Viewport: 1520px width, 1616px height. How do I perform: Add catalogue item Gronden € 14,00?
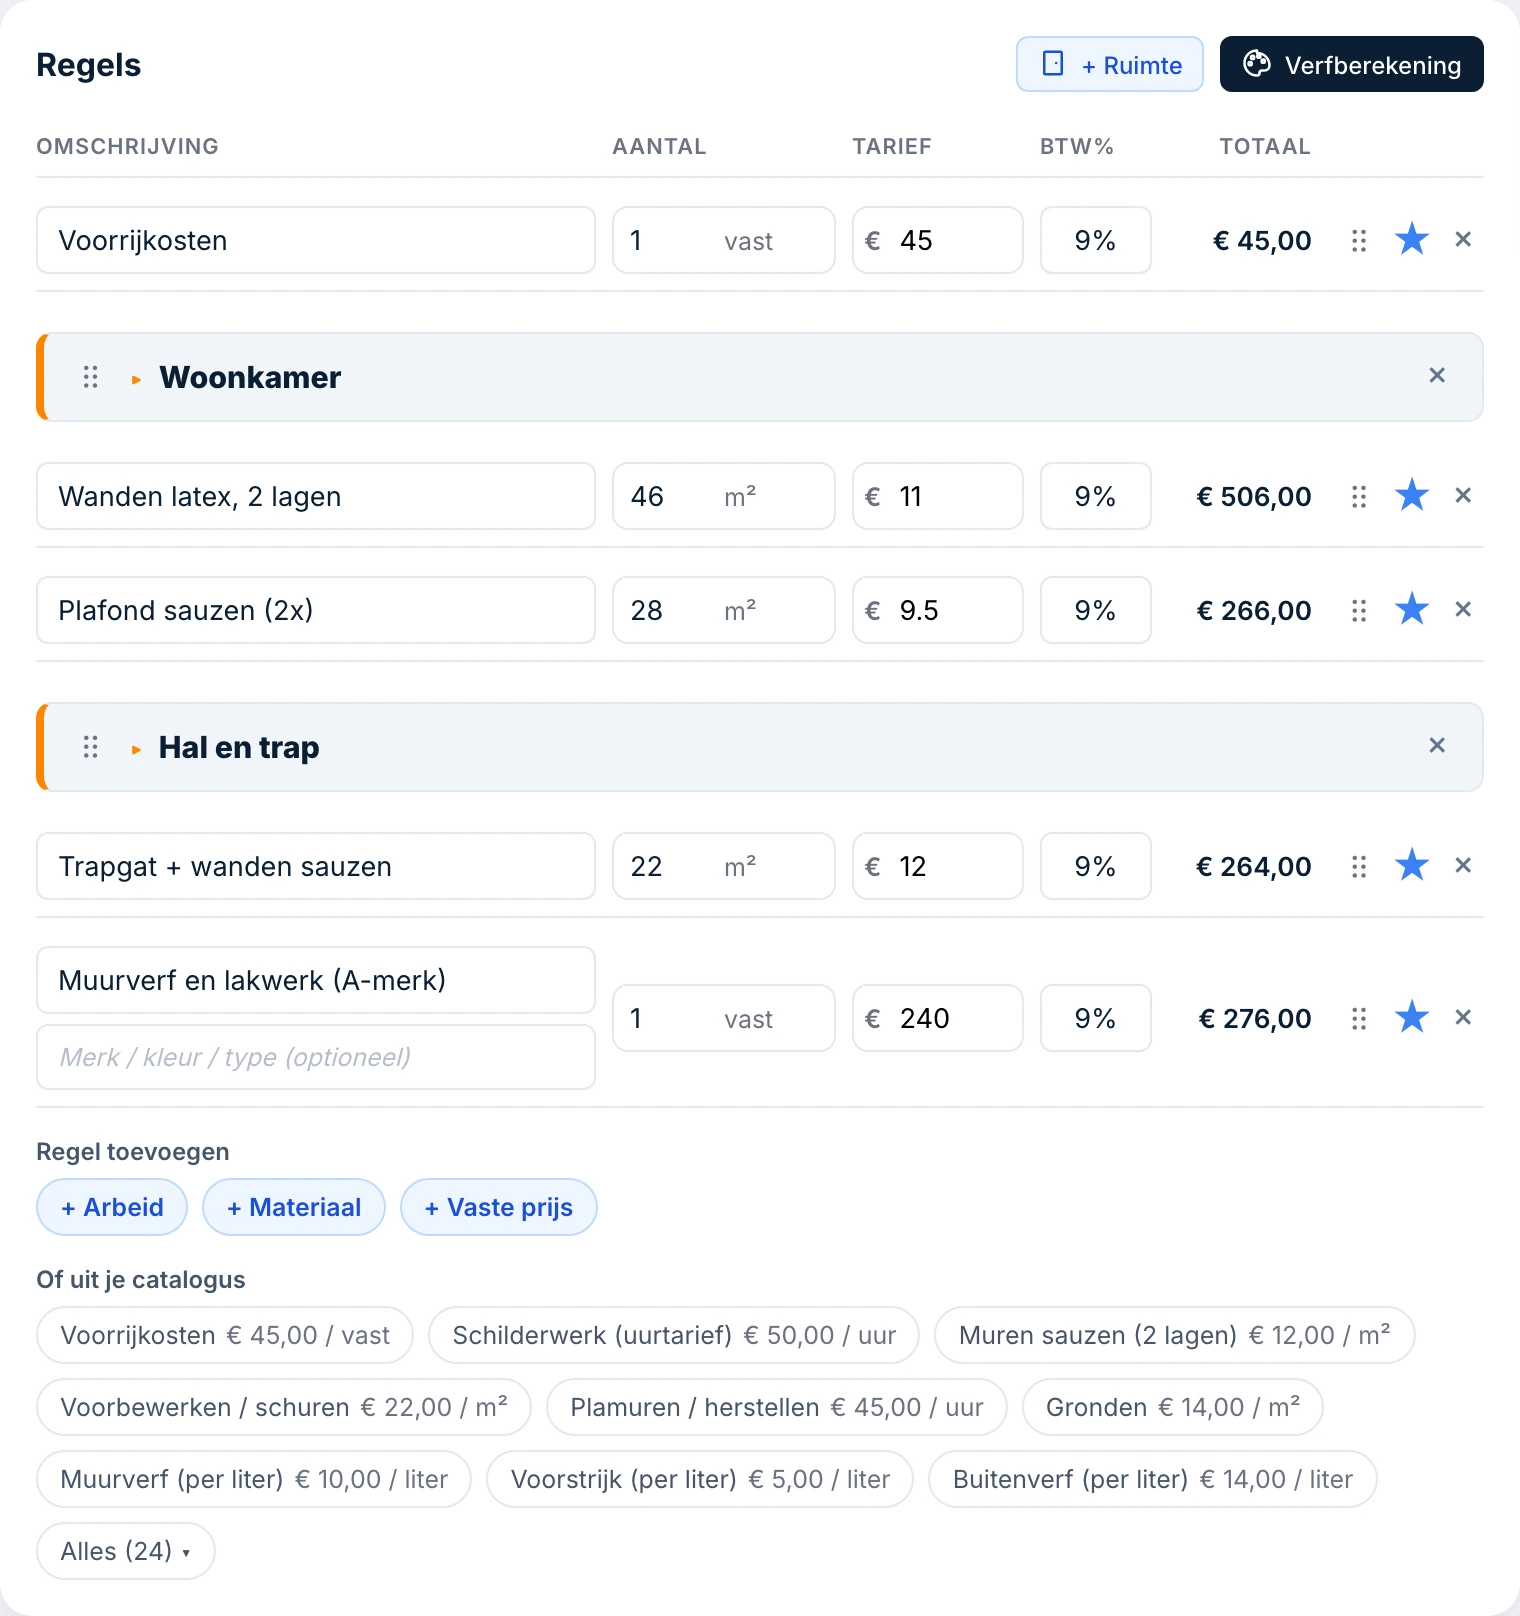1173,1407
